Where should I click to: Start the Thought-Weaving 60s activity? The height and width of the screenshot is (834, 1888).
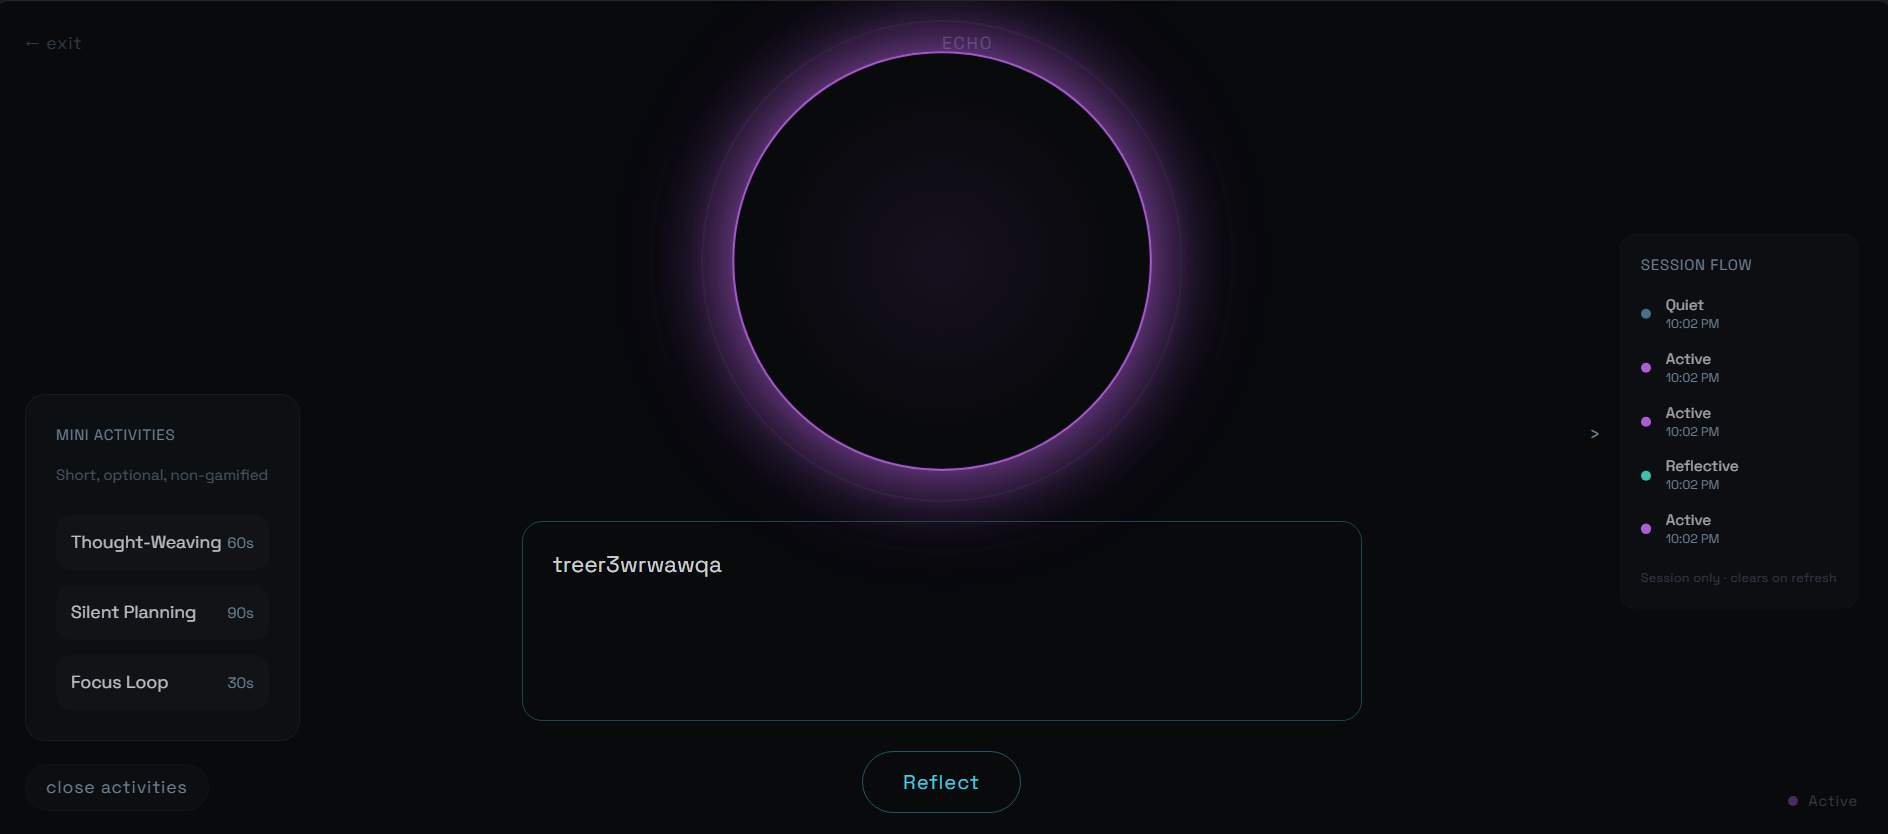point(162,542)
